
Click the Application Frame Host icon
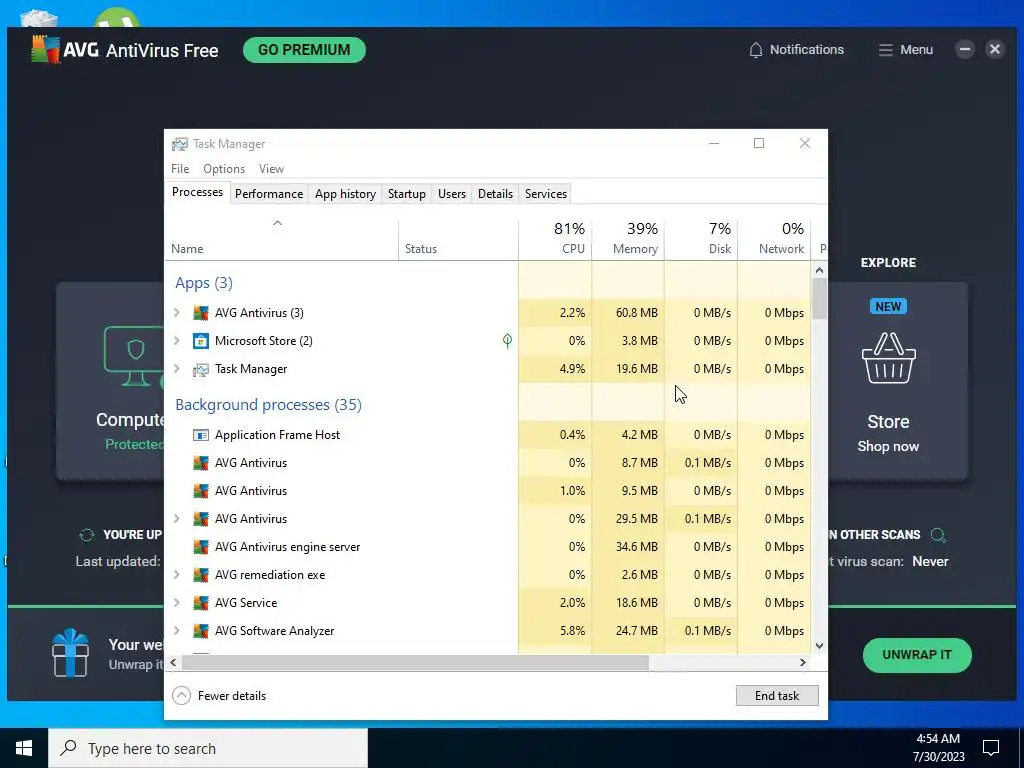(x=200, y=435)
